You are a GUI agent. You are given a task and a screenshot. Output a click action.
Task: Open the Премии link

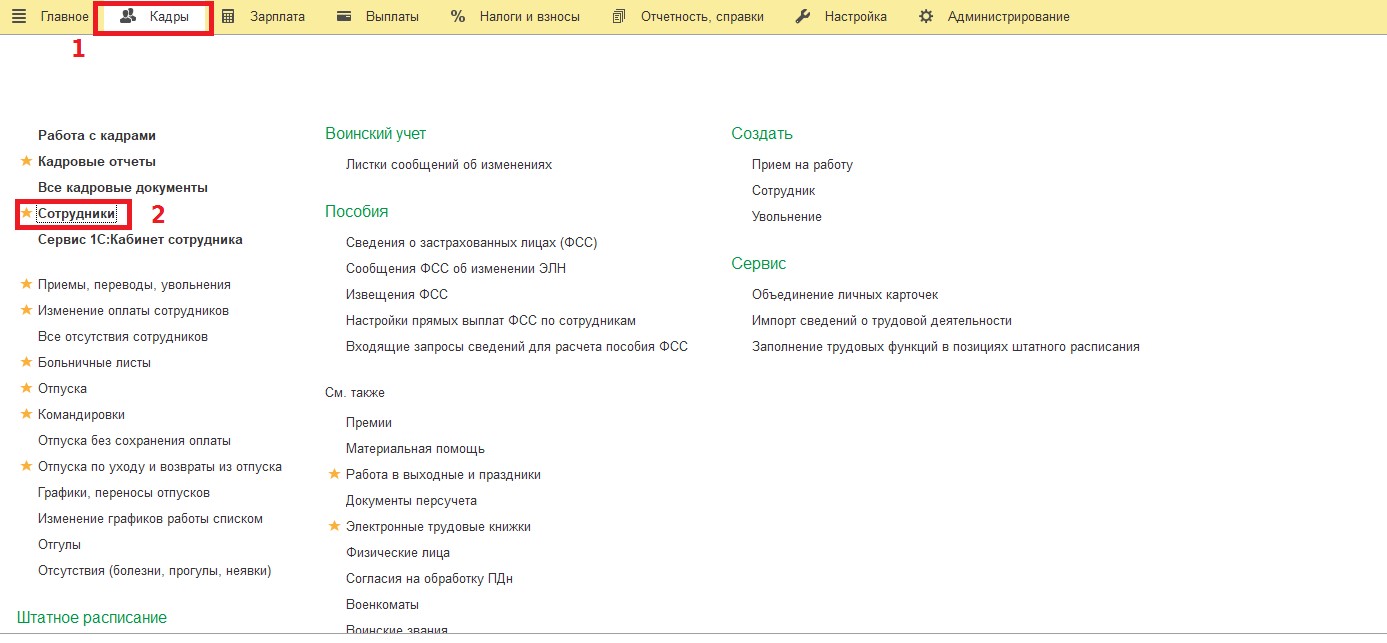click(369, 422)
